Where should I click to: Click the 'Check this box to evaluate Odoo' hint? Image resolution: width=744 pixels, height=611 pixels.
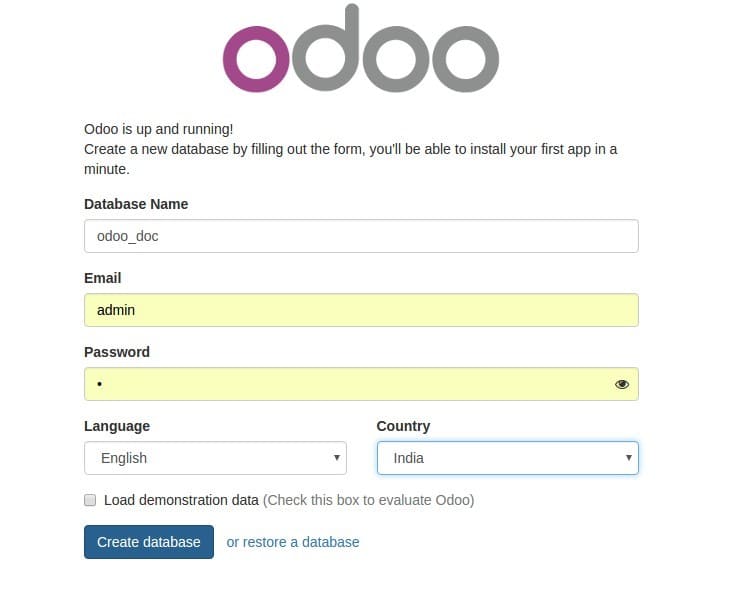pyautogui.click(x=369, y=500)
